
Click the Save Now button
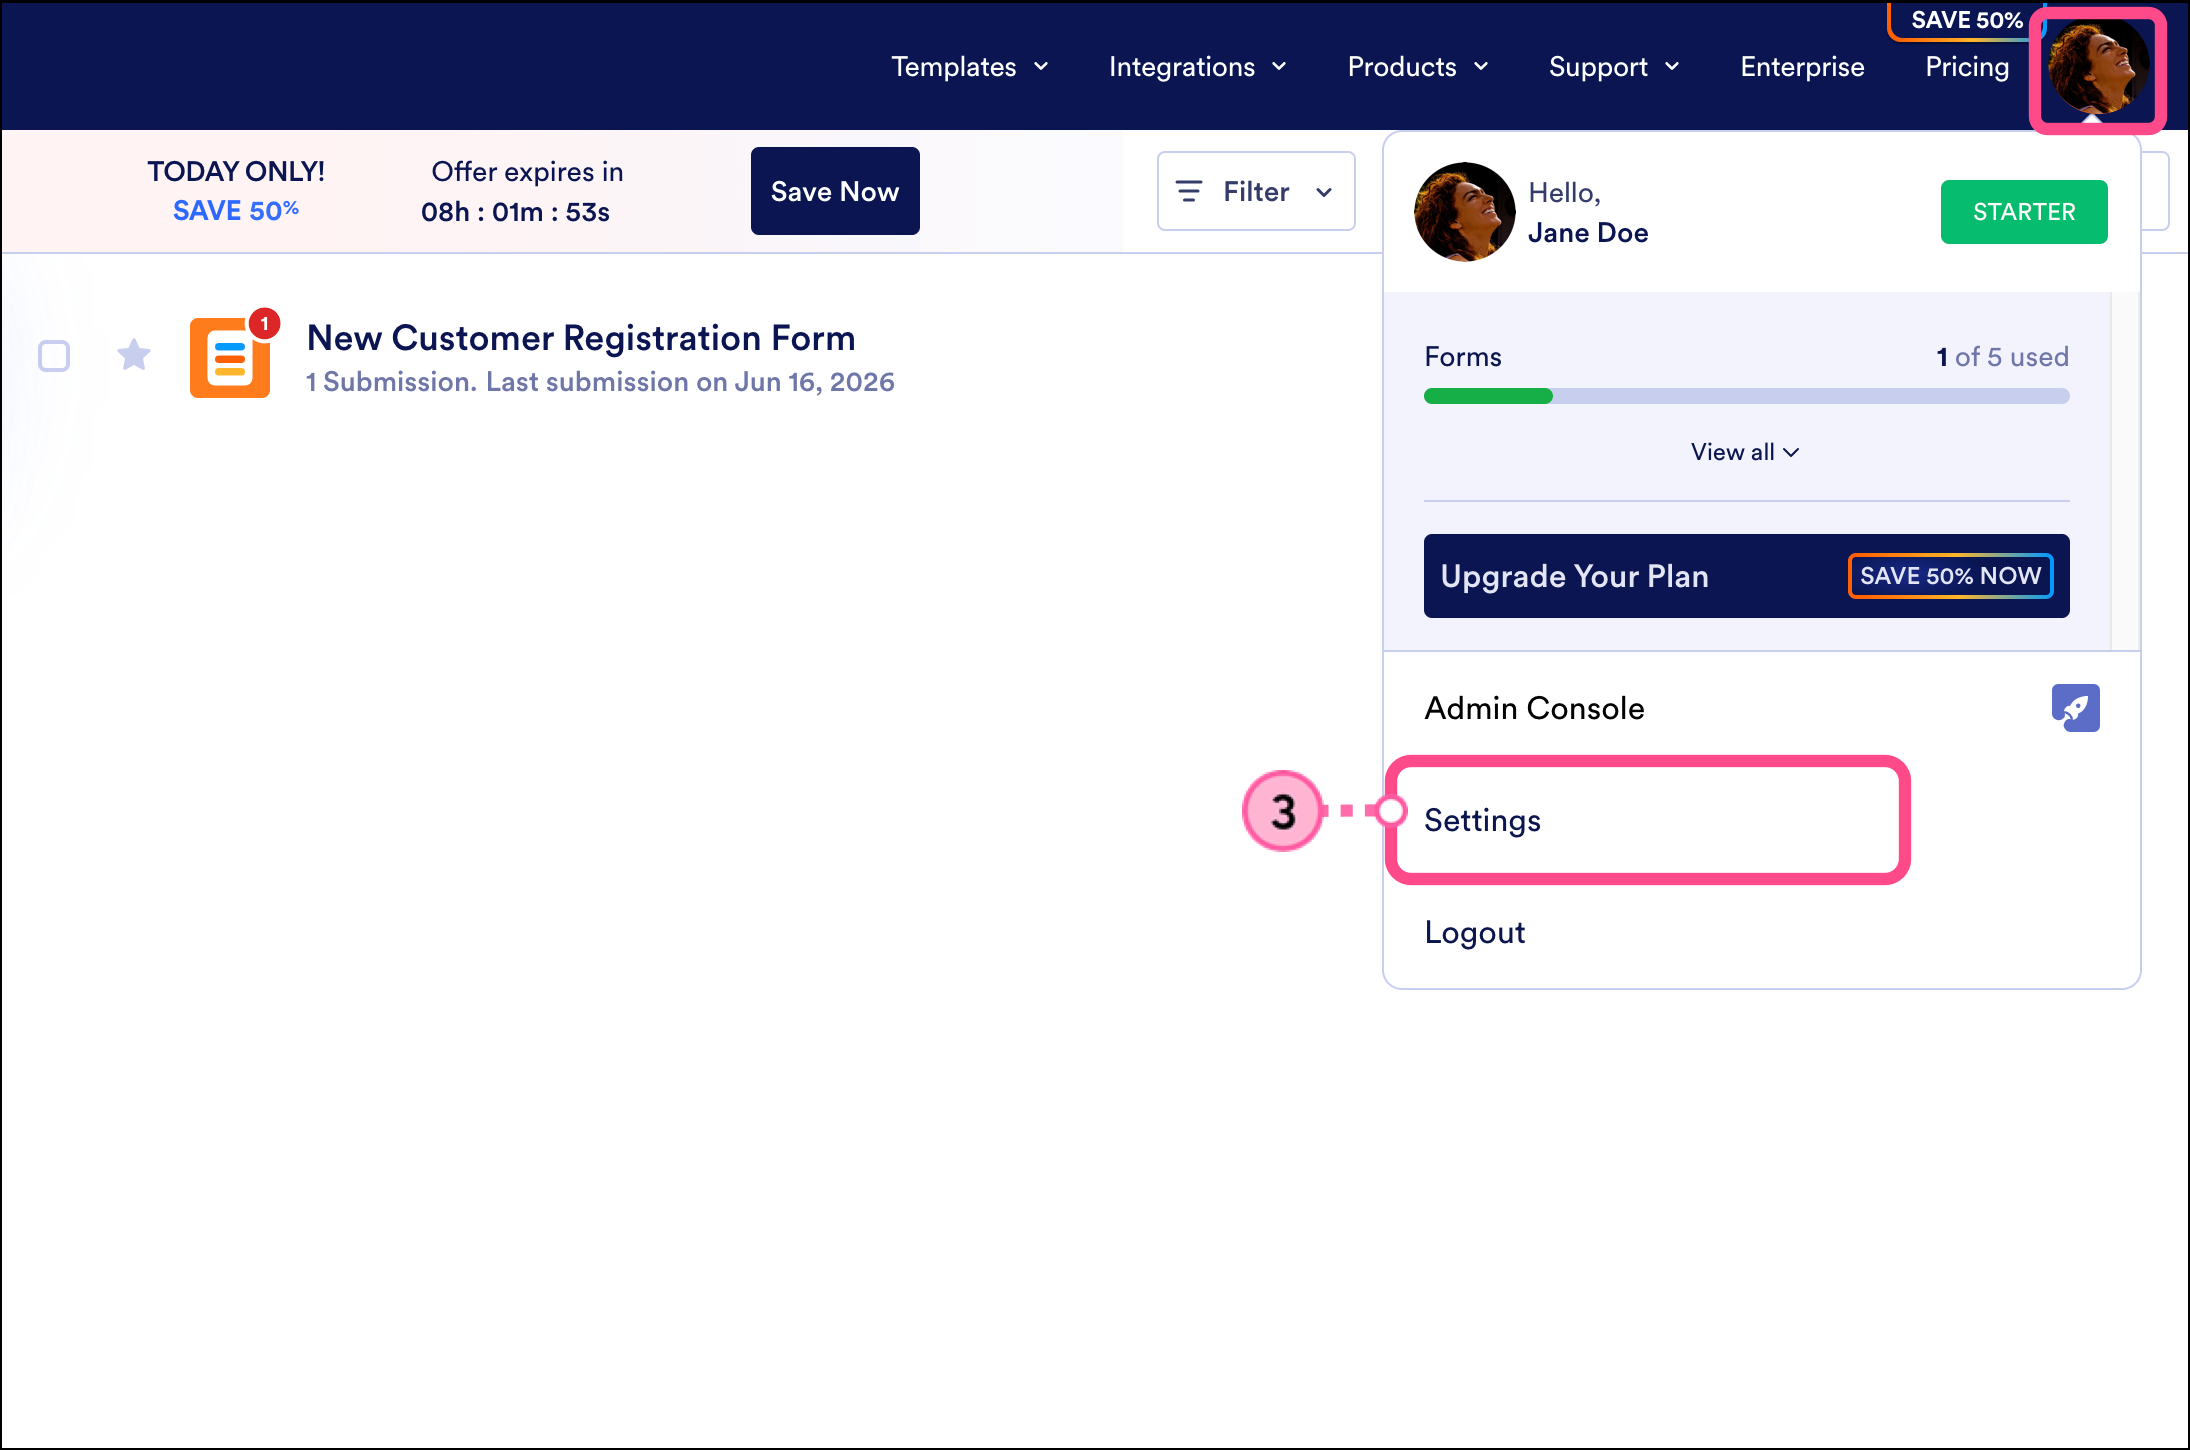[835, 191]
